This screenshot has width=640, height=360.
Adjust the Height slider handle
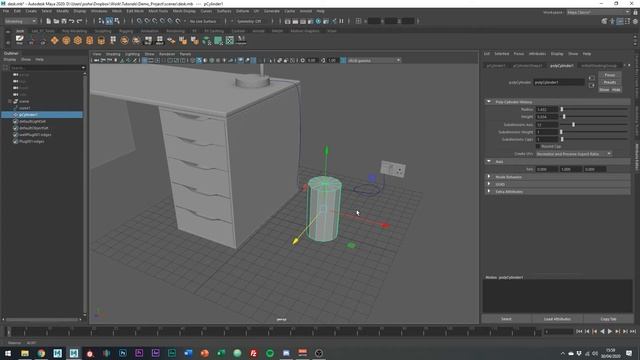pos(564,117)
